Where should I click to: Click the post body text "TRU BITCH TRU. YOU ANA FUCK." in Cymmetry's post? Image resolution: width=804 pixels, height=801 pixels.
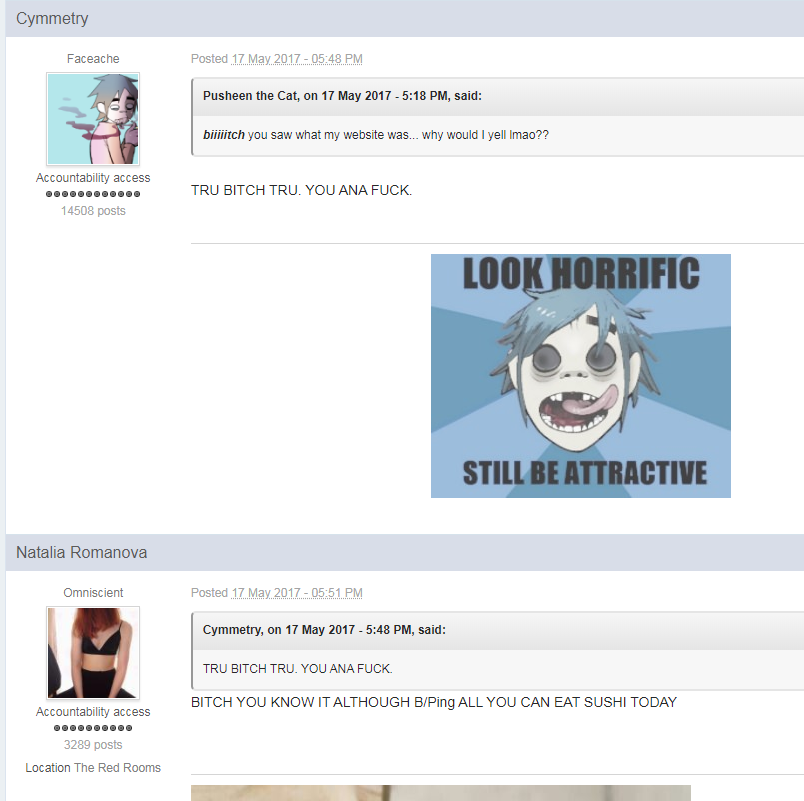pyautogui.click(x=302, y=190)
